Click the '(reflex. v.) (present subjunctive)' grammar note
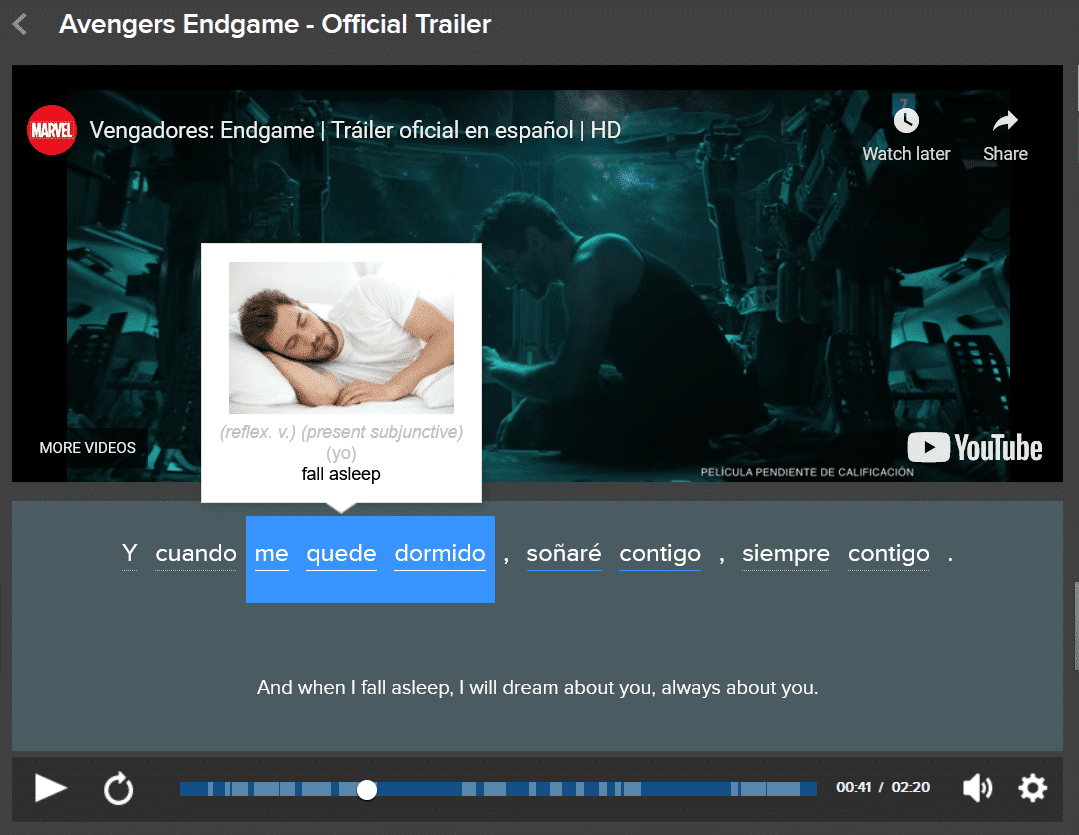The height and width of the screenshot is (835, 1079). (341, 432)
